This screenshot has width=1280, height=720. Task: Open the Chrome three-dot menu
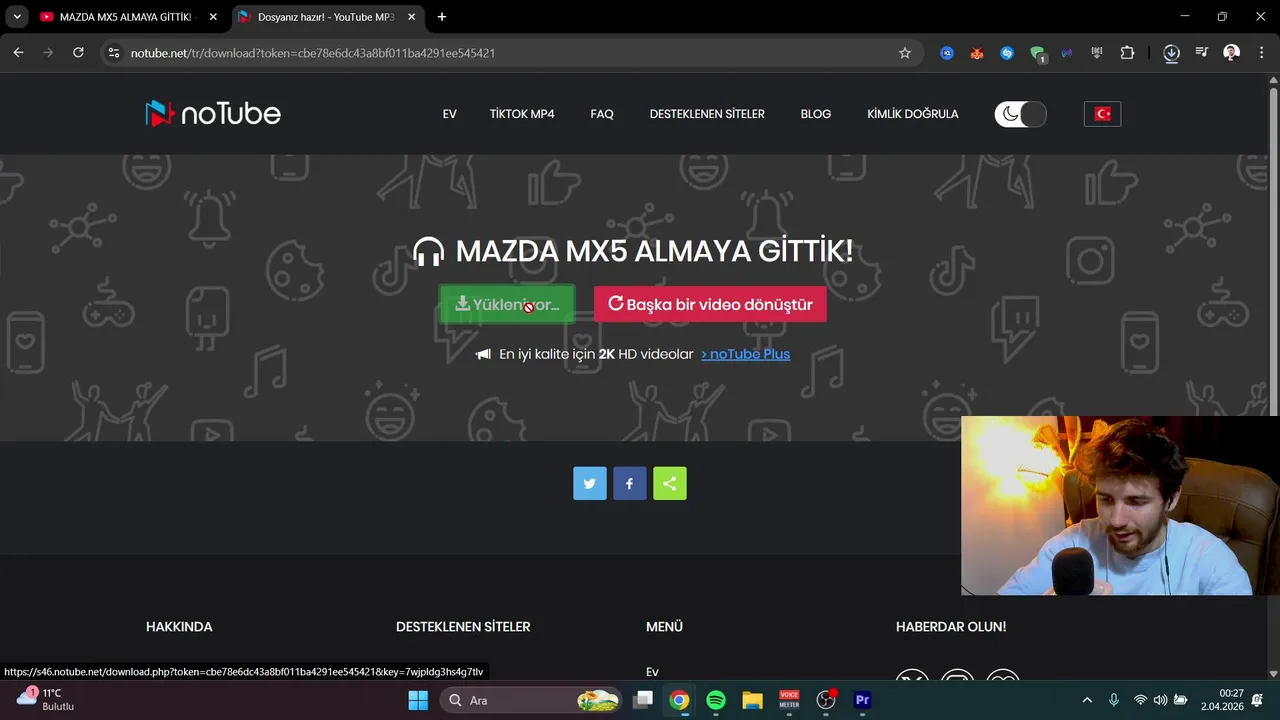click(x=1262, y=53)
